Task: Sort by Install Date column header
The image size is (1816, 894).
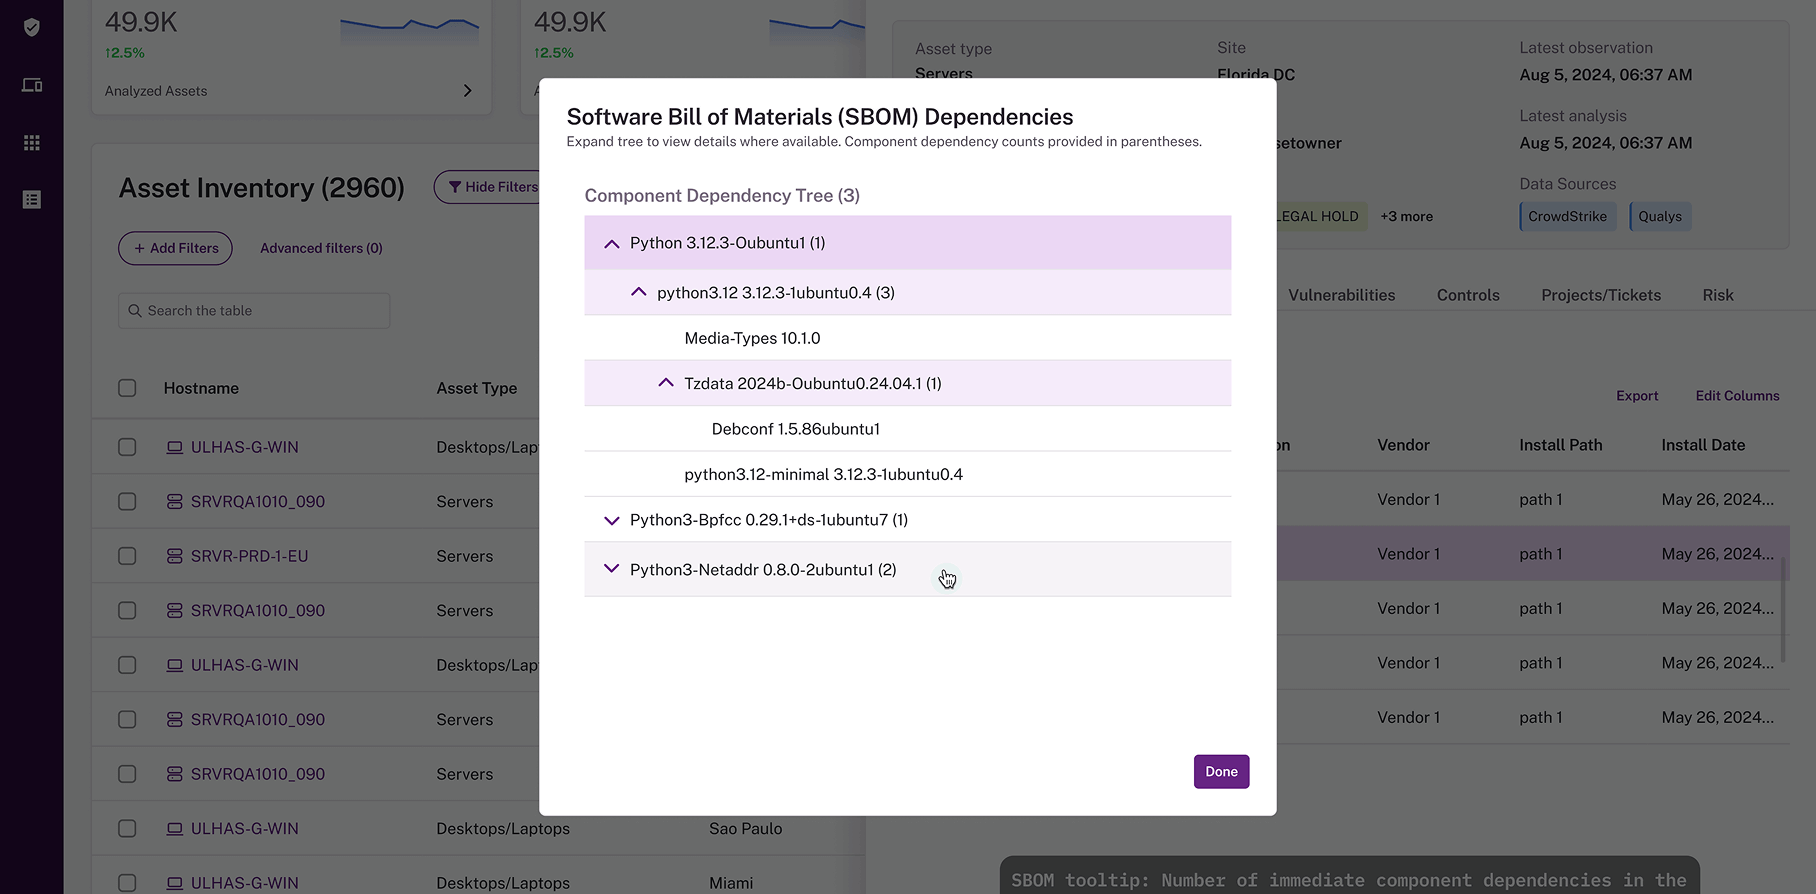Action: 1703,445
